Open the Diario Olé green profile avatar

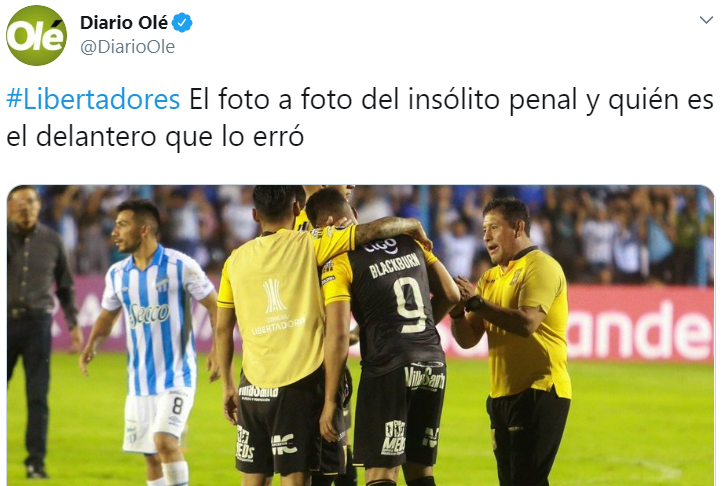pyautogui.click(x=36, y=36)
